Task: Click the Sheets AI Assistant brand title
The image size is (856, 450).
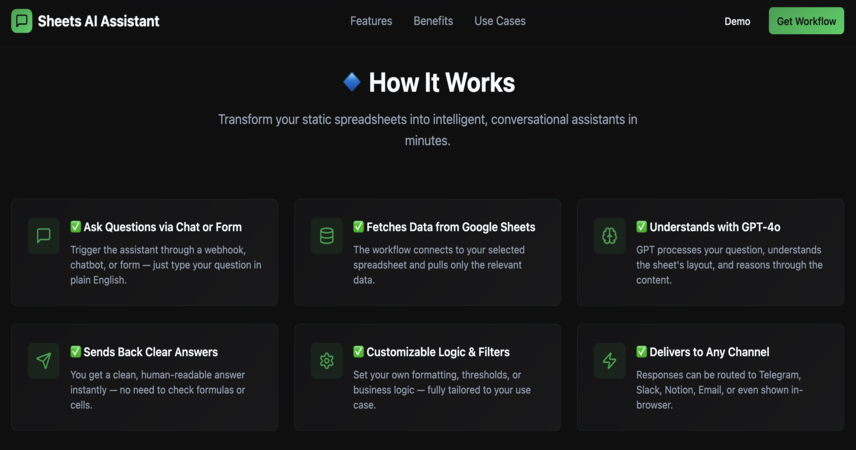Action: [x=98, y=21]
